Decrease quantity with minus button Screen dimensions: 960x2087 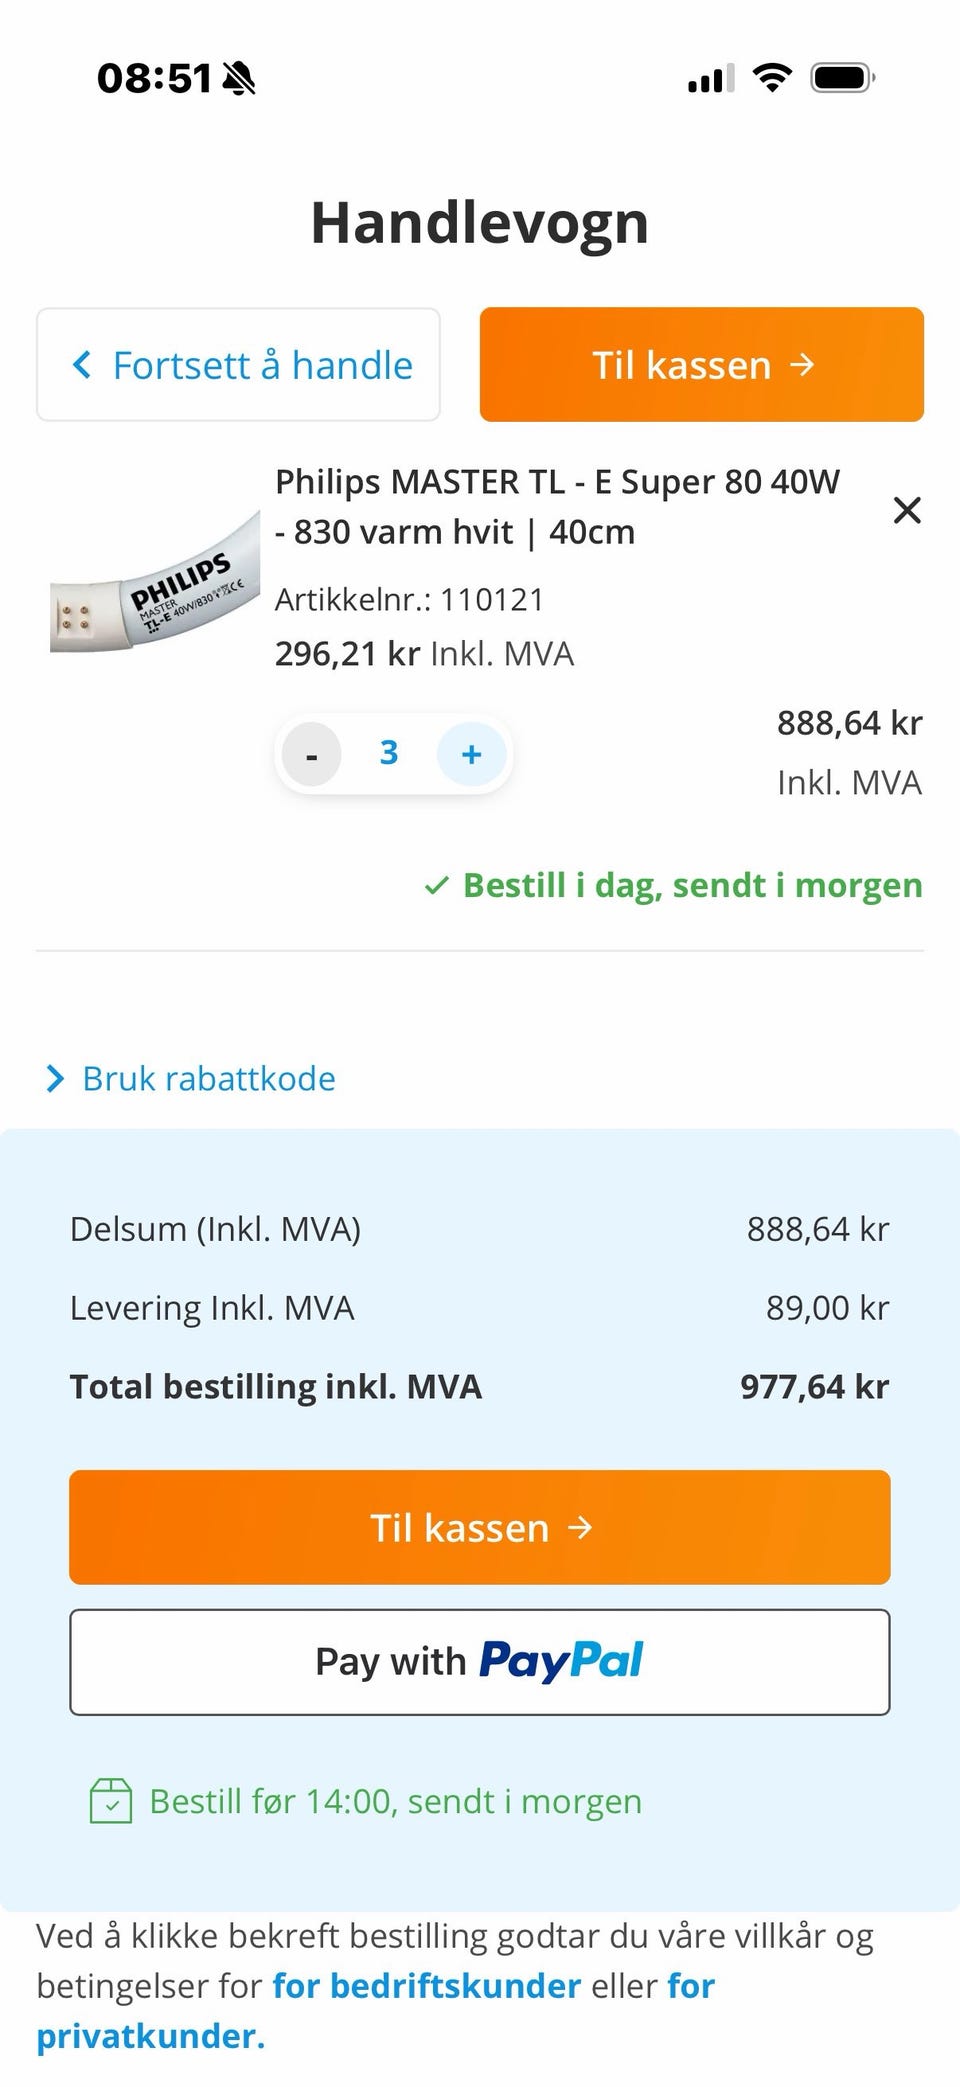point(312,754)
